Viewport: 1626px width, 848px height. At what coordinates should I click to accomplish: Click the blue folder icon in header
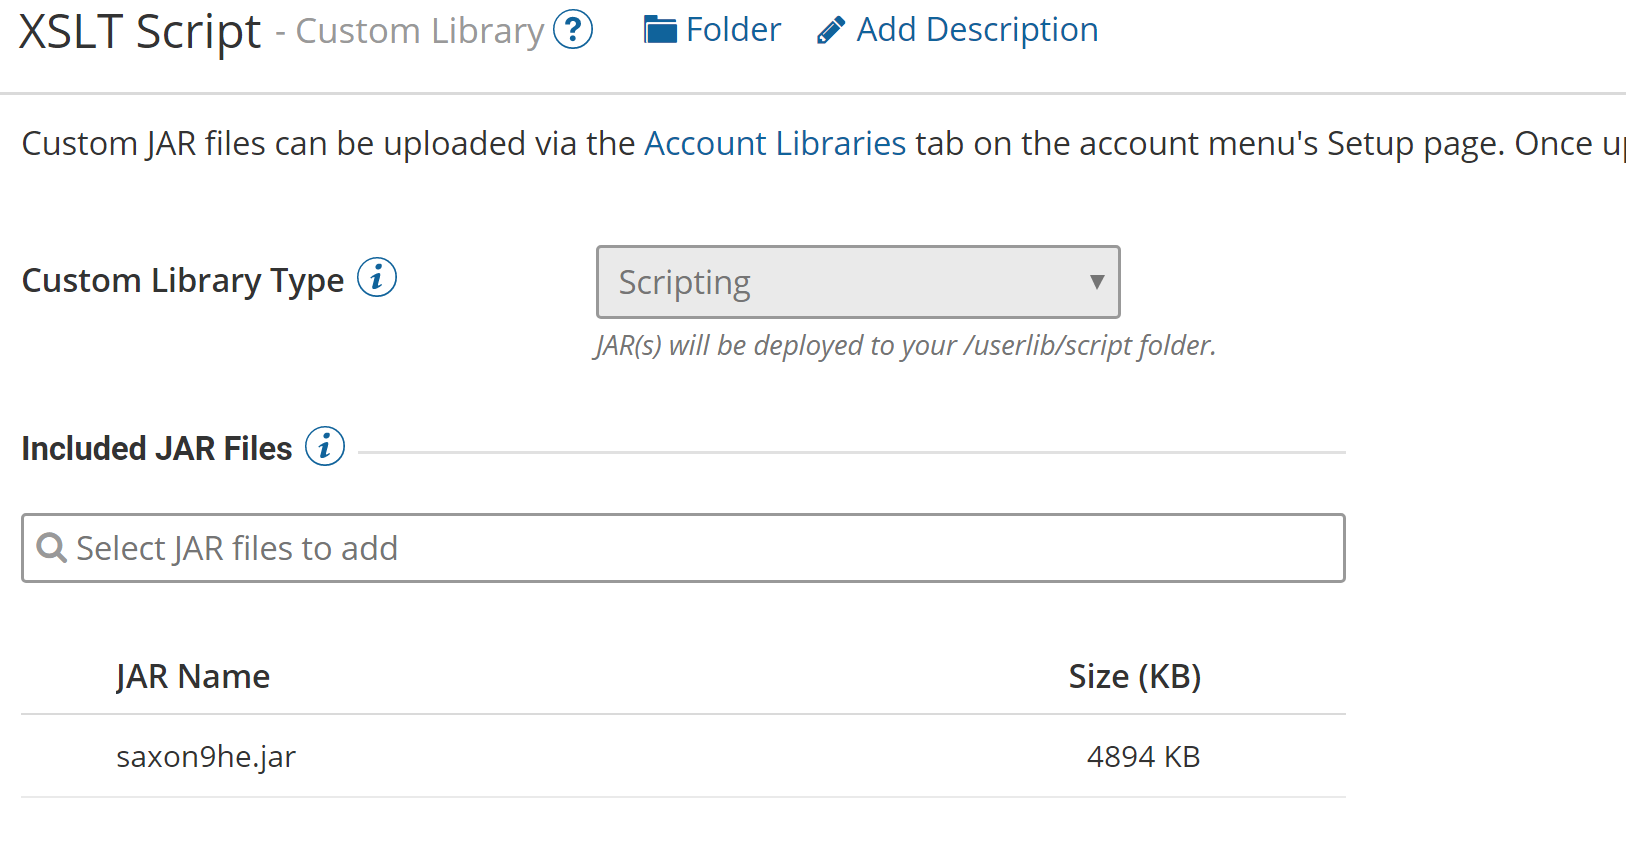tap(660, 30)
